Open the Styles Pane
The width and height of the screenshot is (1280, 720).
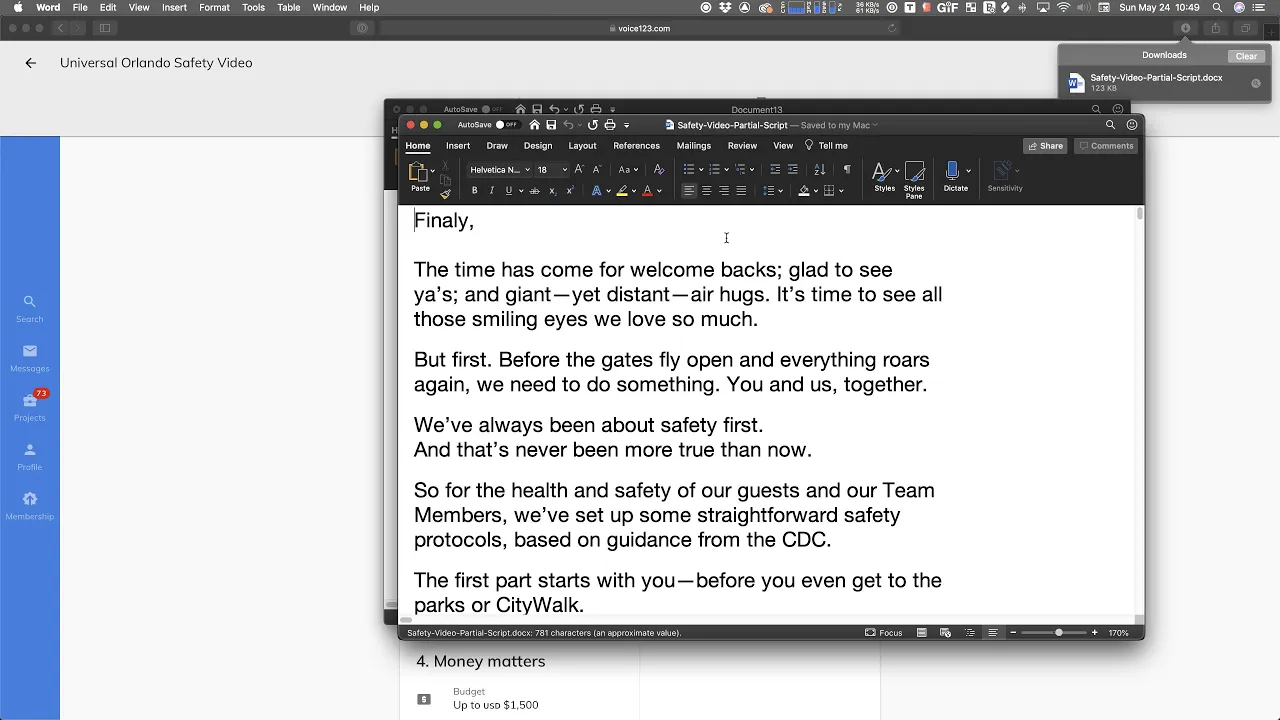[x=914, y=180]
